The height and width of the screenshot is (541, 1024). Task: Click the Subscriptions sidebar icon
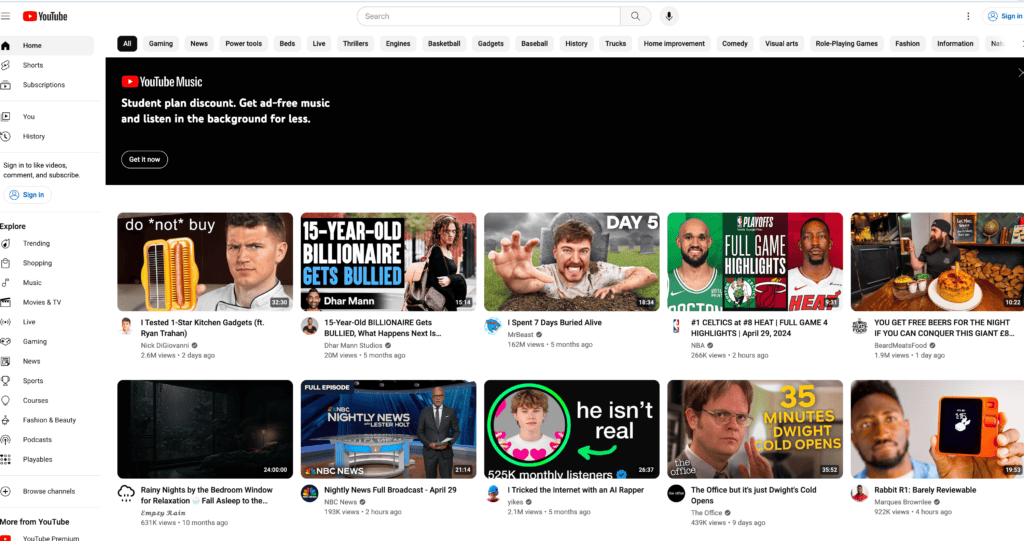(x=6, y=85)
